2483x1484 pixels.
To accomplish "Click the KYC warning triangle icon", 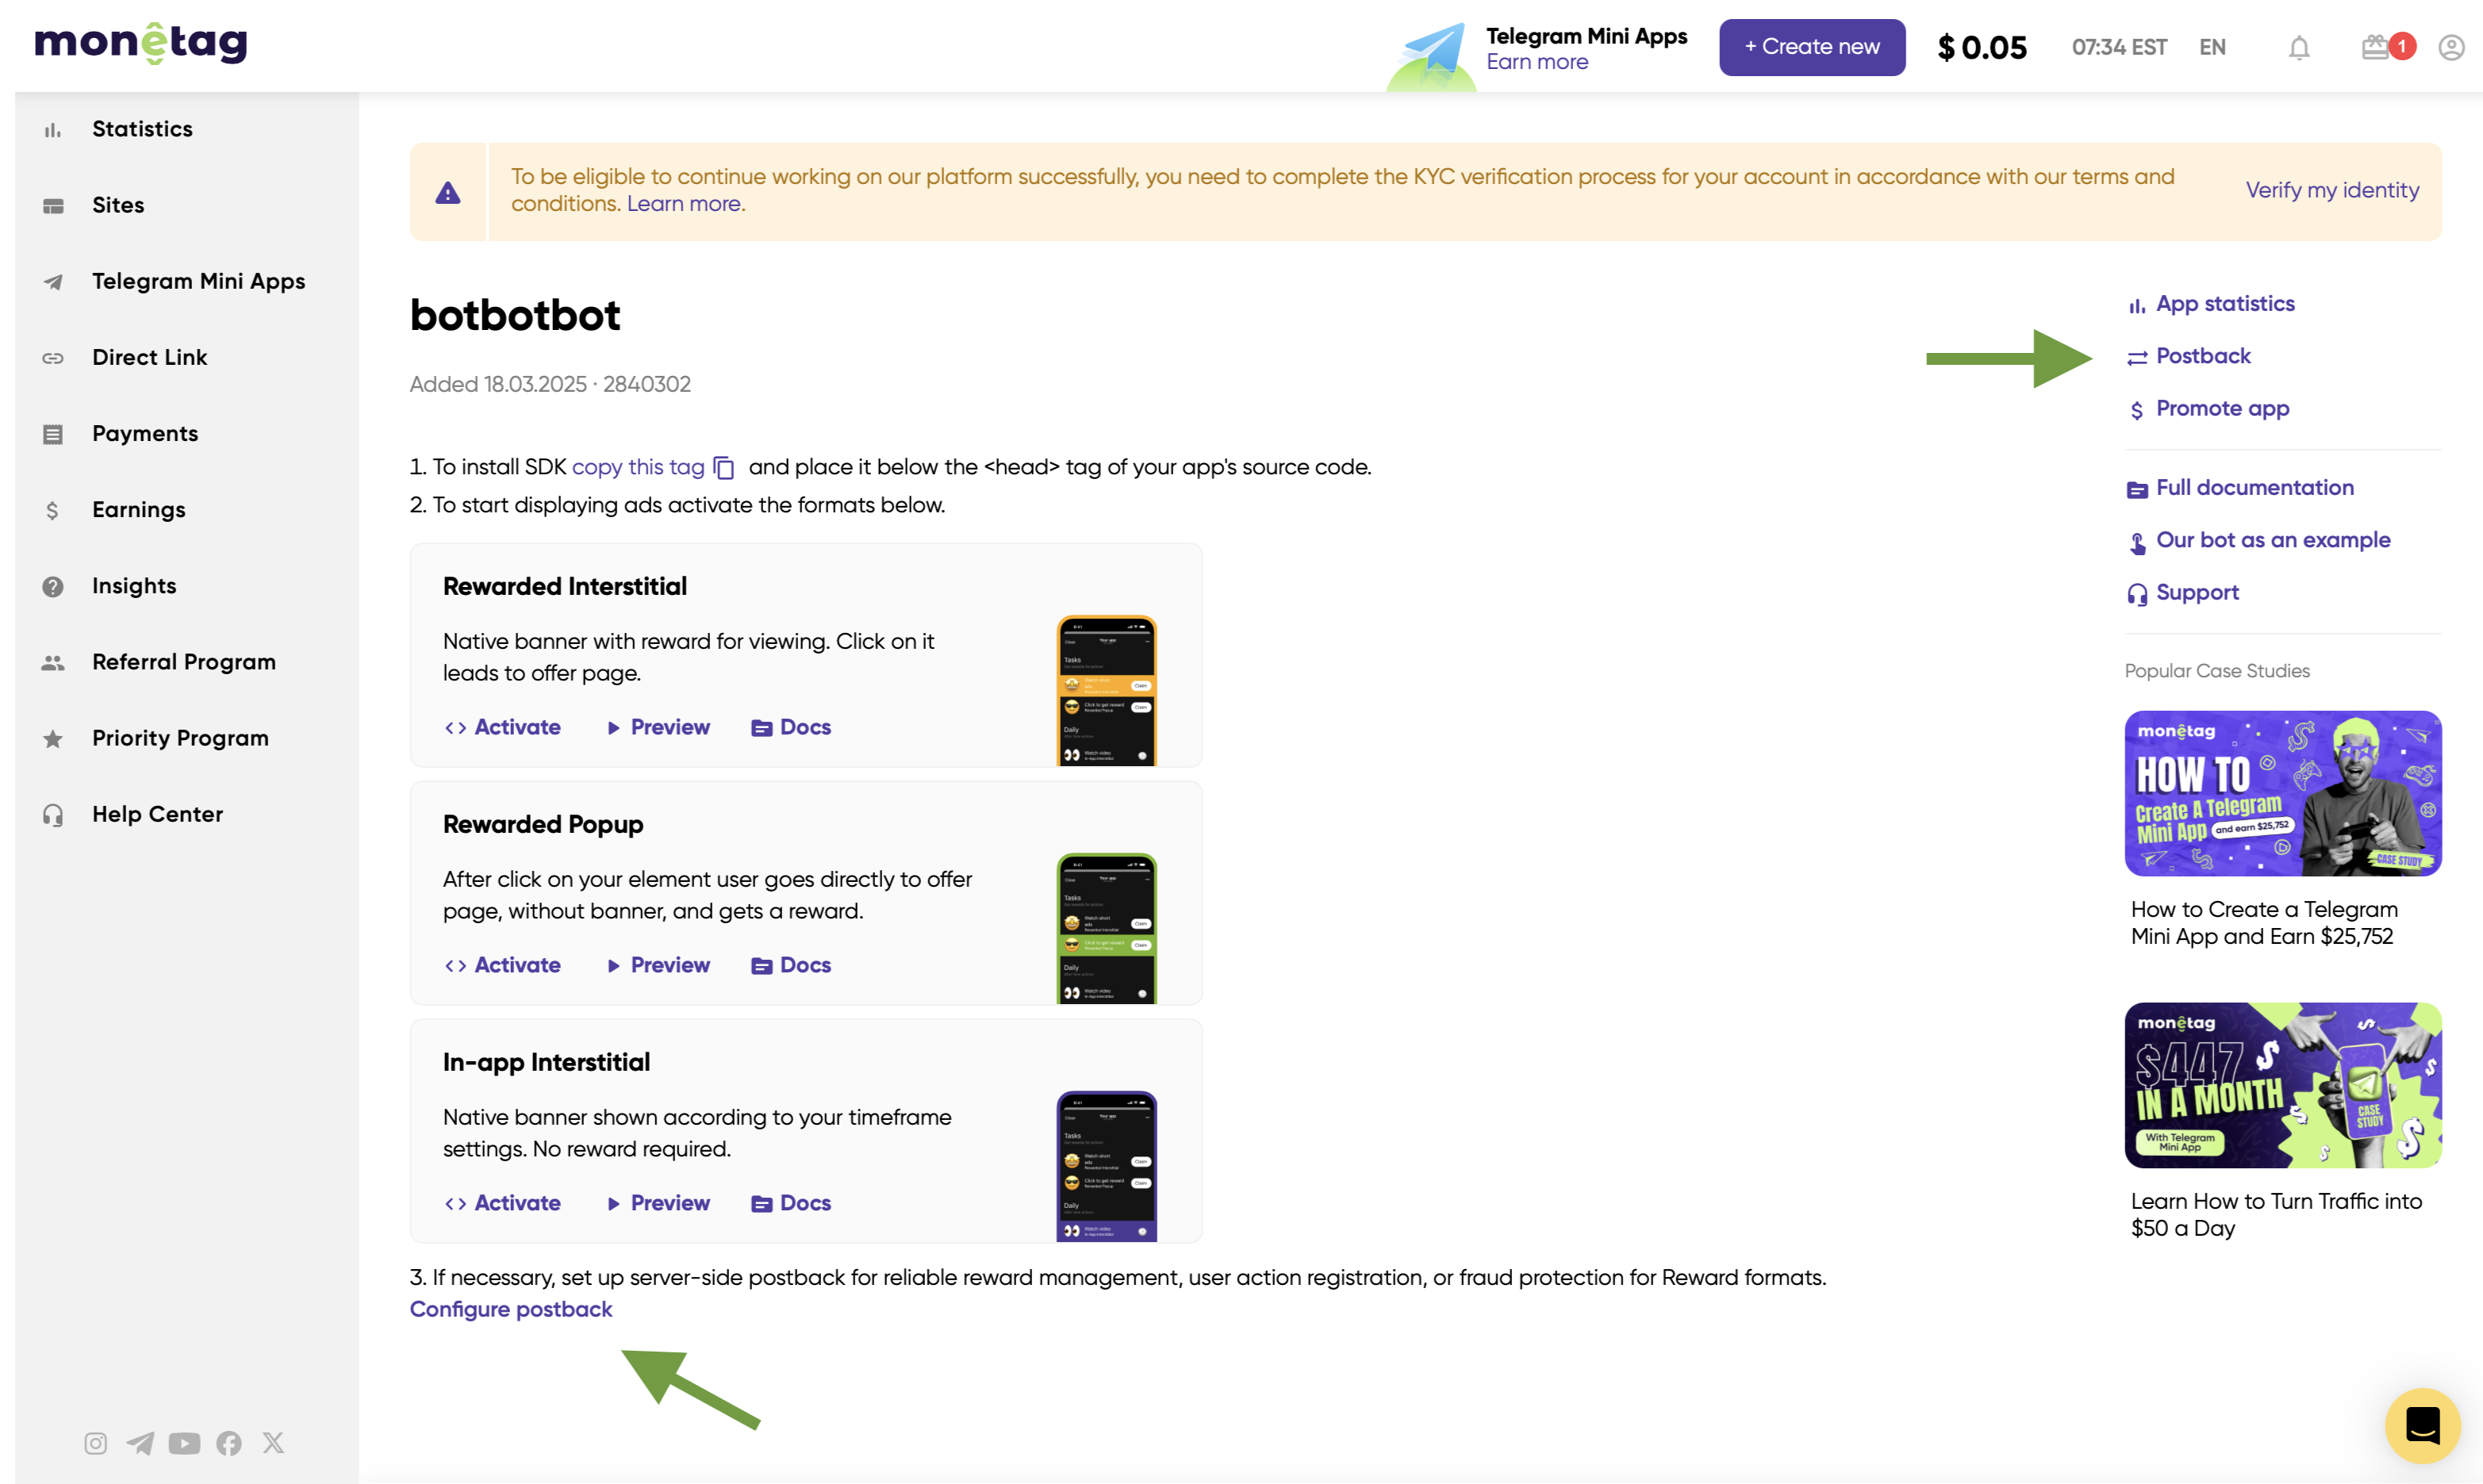I will click(448, 192).
